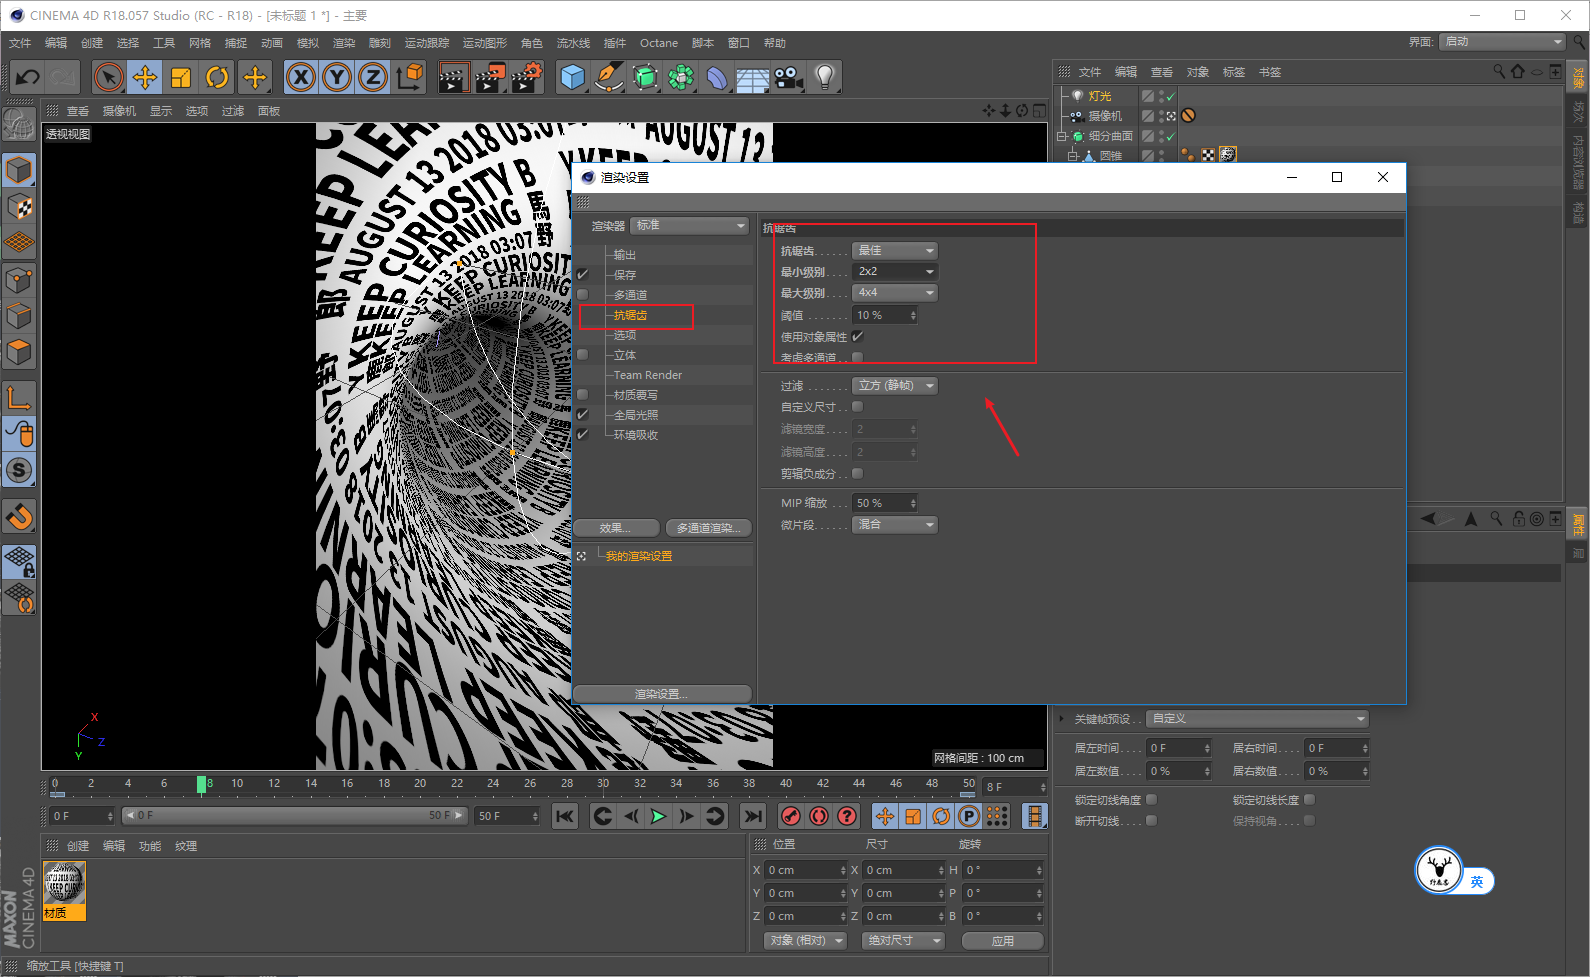Open the 最小级别 dropdown
The height and width of the screenshot is (977, 1590).
895,272
